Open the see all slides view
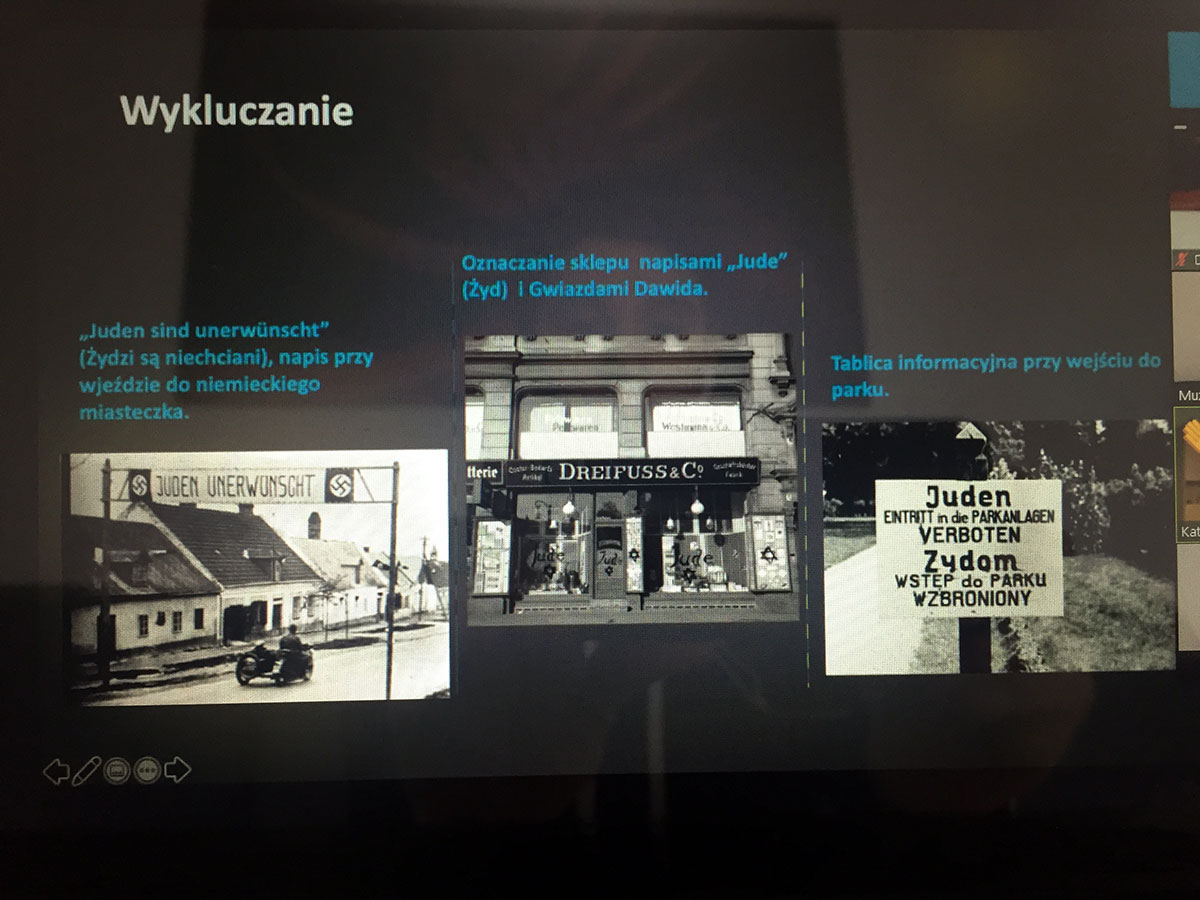 click(x=117, y=770)
